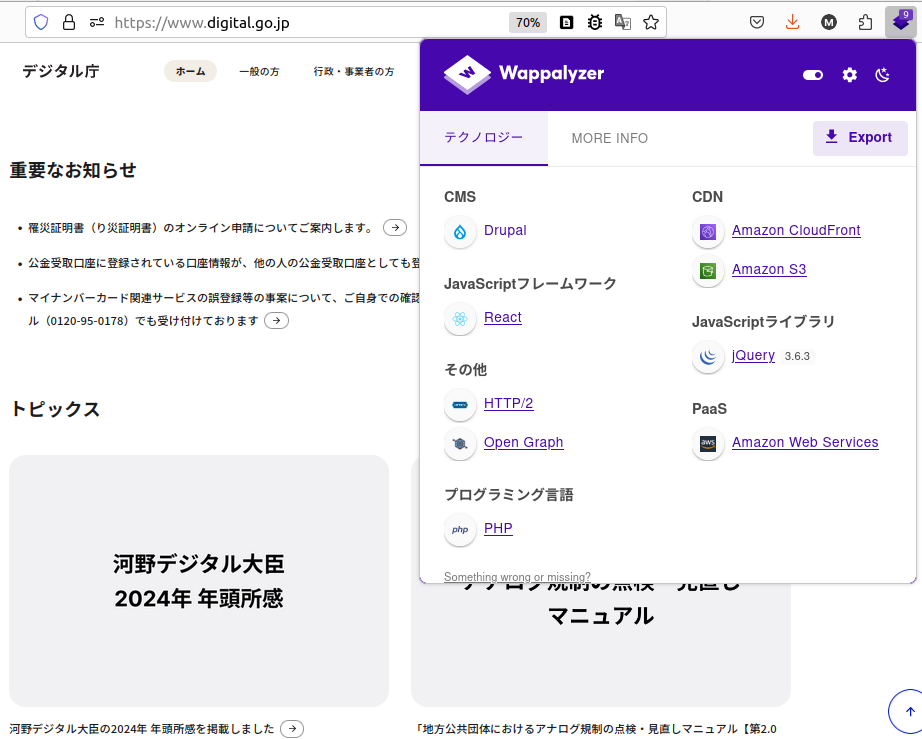Open the Amazon CloudFront link
Screen dimensions: 922x739
(796, 230)
